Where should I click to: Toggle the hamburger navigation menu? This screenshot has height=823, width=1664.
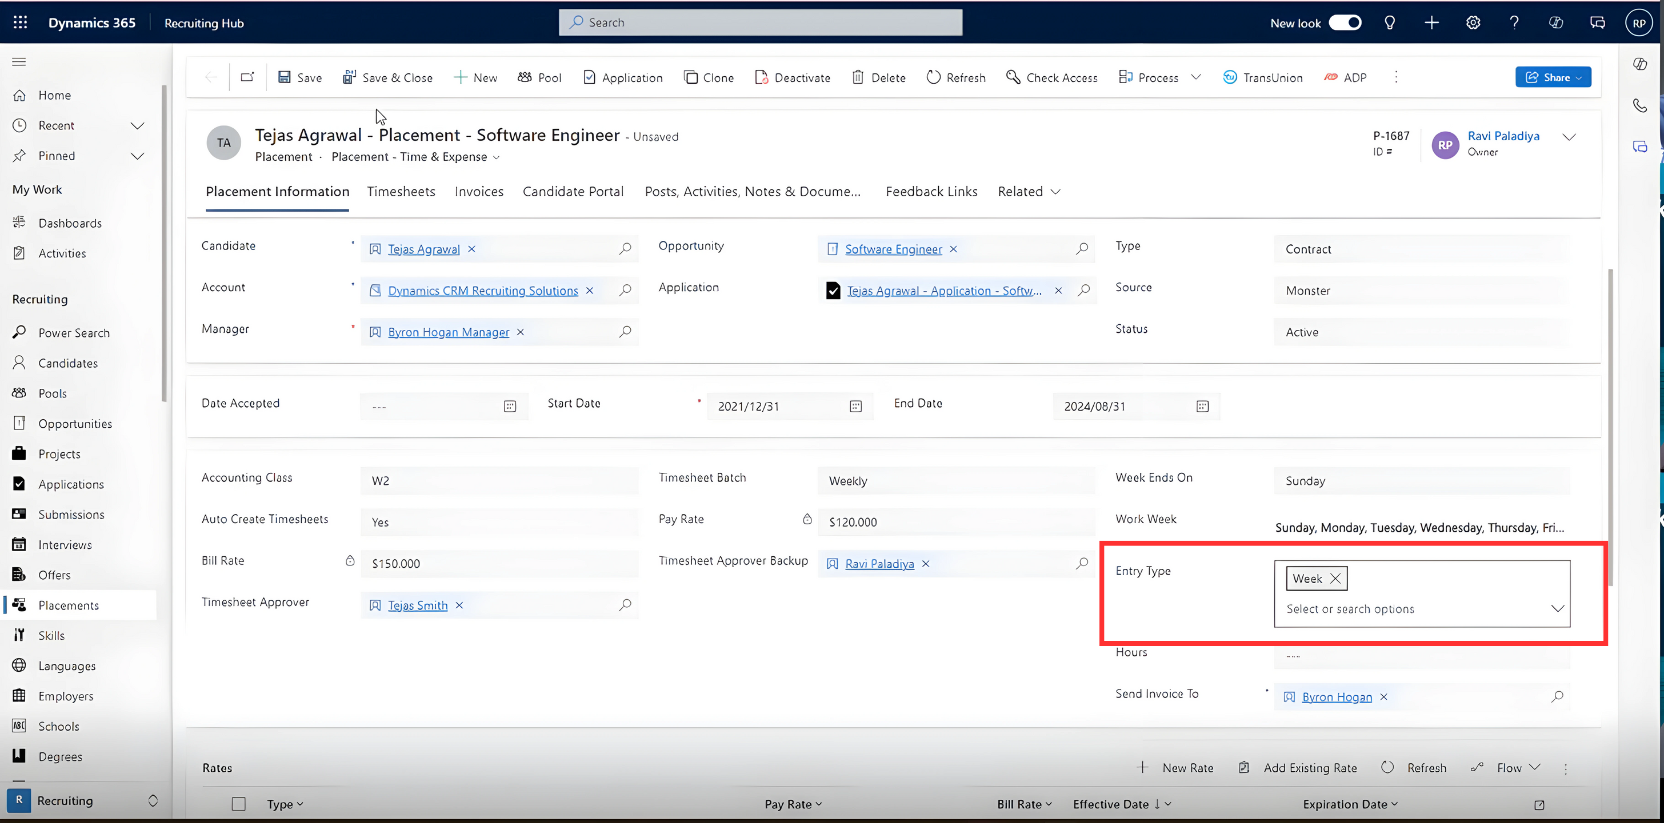[x=19, y=62]
